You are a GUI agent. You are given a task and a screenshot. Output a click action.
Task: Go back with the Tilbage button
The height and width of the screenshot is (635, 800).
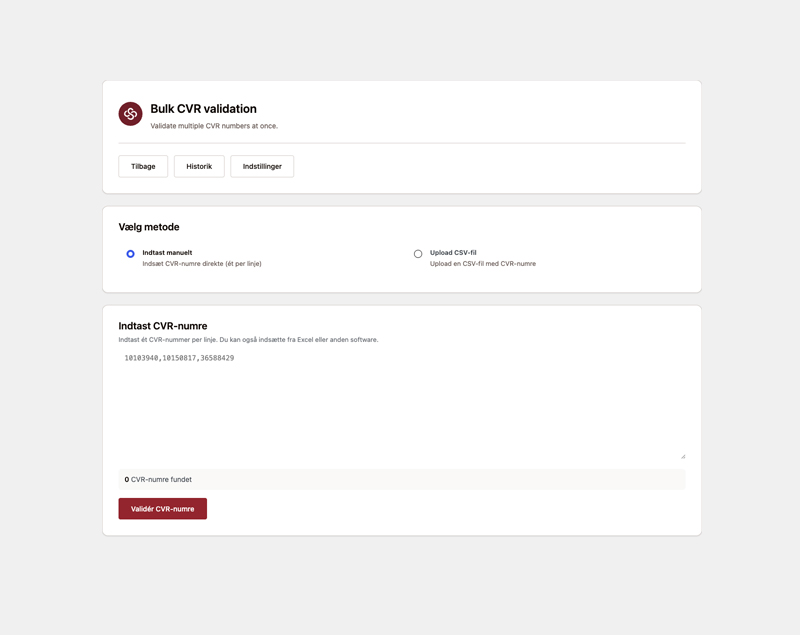pyautogui.click(x=143, y=166)
